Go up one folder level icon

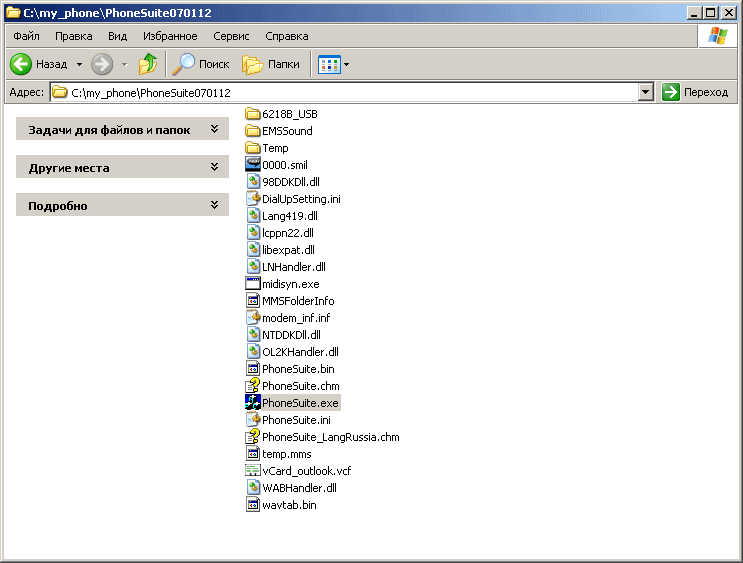(x=148, y=64)
